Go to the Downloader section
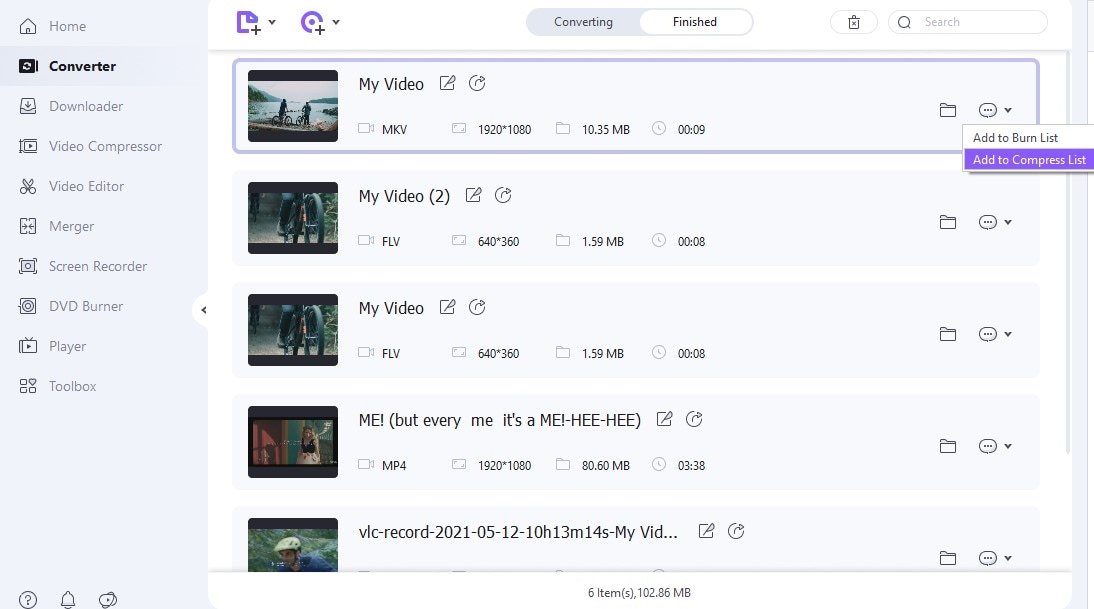The width and height of the screenshot is (1094, 609). 70,106
